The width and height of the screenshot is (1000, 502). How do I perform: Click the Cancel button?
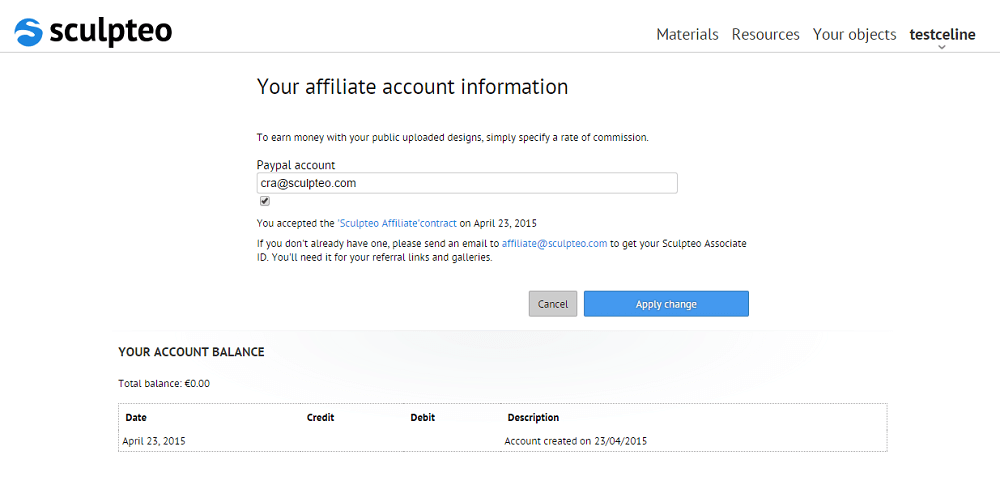553,304
